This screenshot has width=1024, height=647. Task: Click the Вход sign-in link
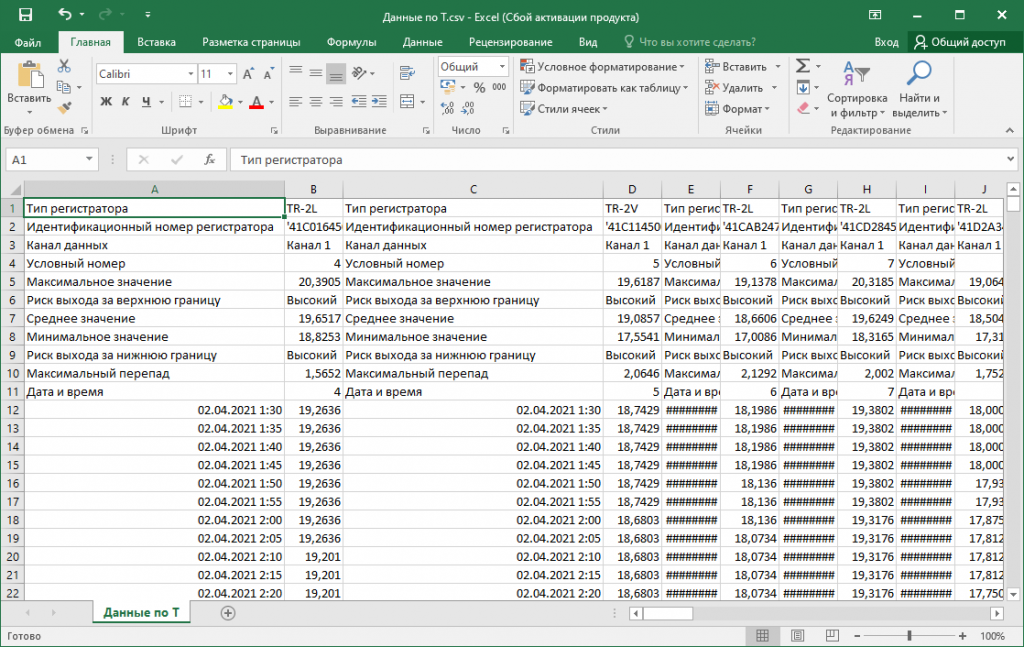click(x=886, y=42)
